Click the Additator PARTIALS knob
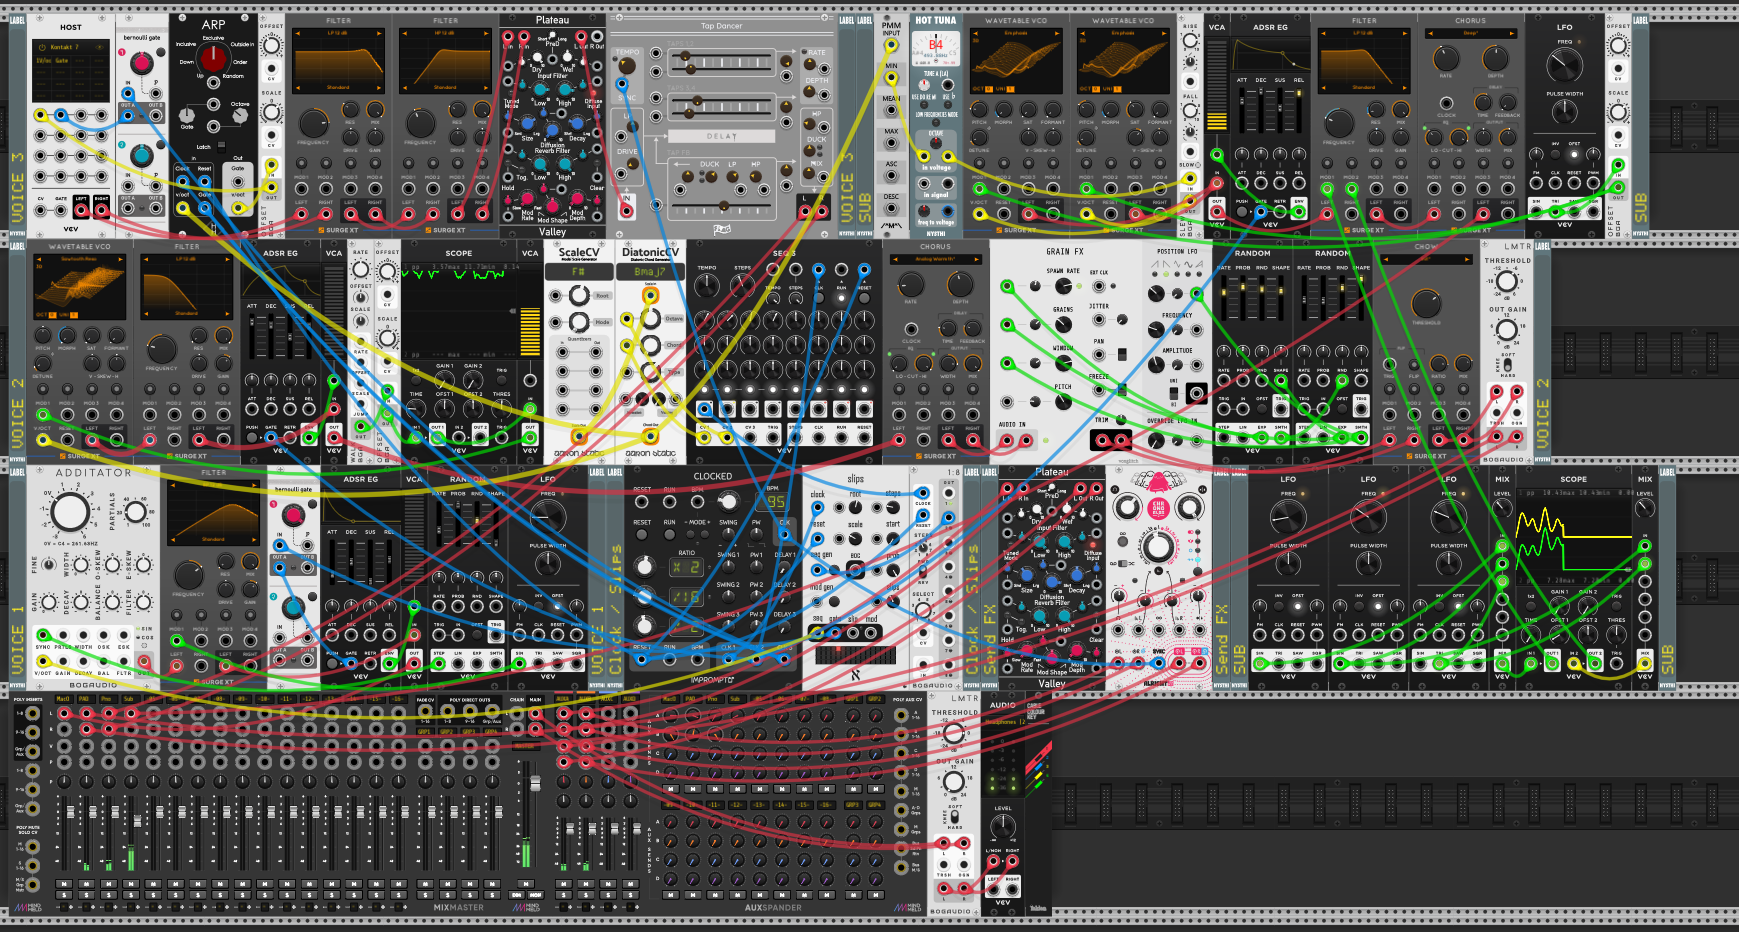Screen dimensions: 1739x932 point(137,510)
